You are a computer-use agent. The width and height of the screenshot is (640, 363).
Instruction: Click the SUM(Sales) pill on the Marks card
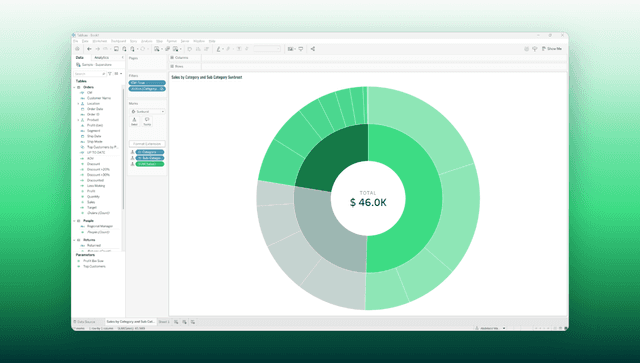point(150,164)
